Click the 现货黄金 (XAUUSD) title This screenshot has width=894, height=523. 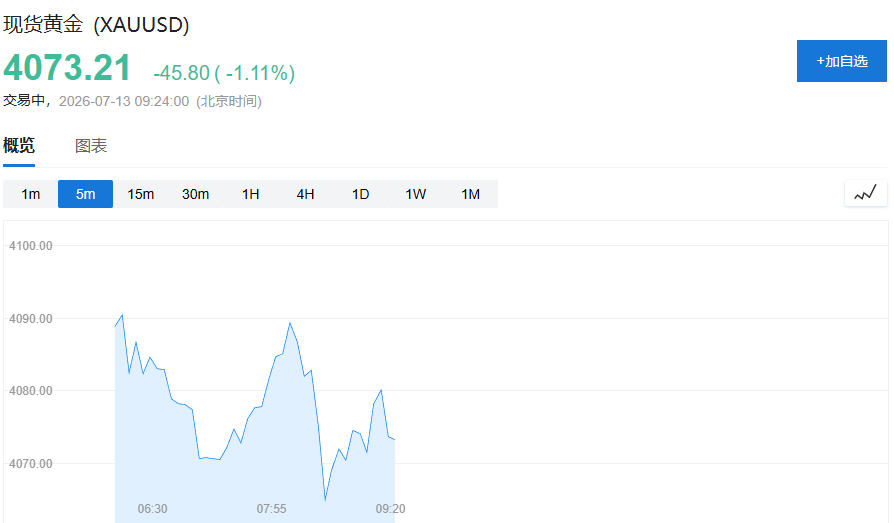click(96, 25)
